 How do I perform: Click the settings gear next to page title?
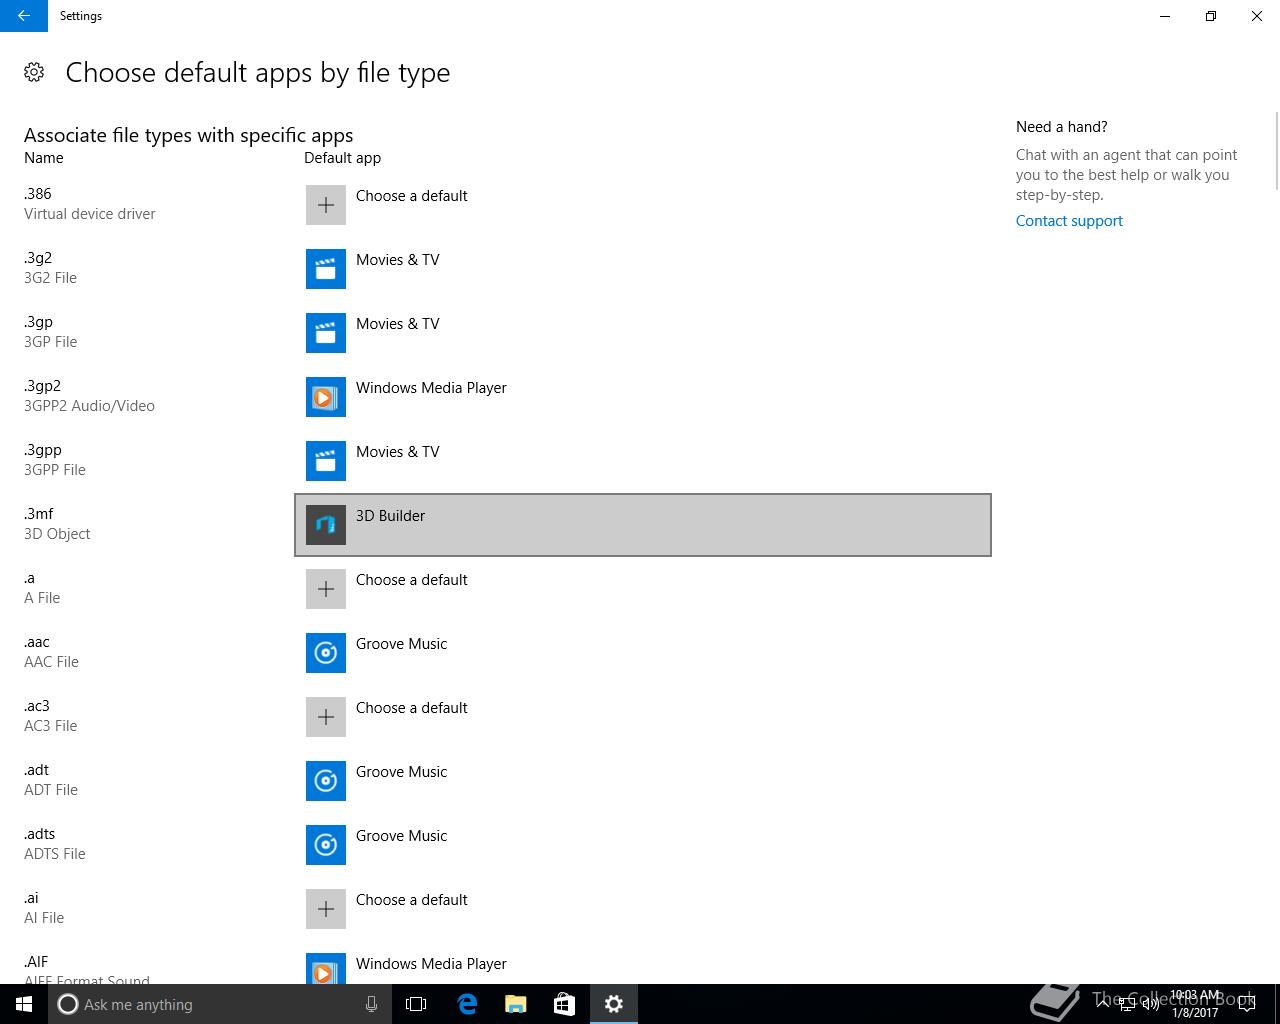point(34,72)
